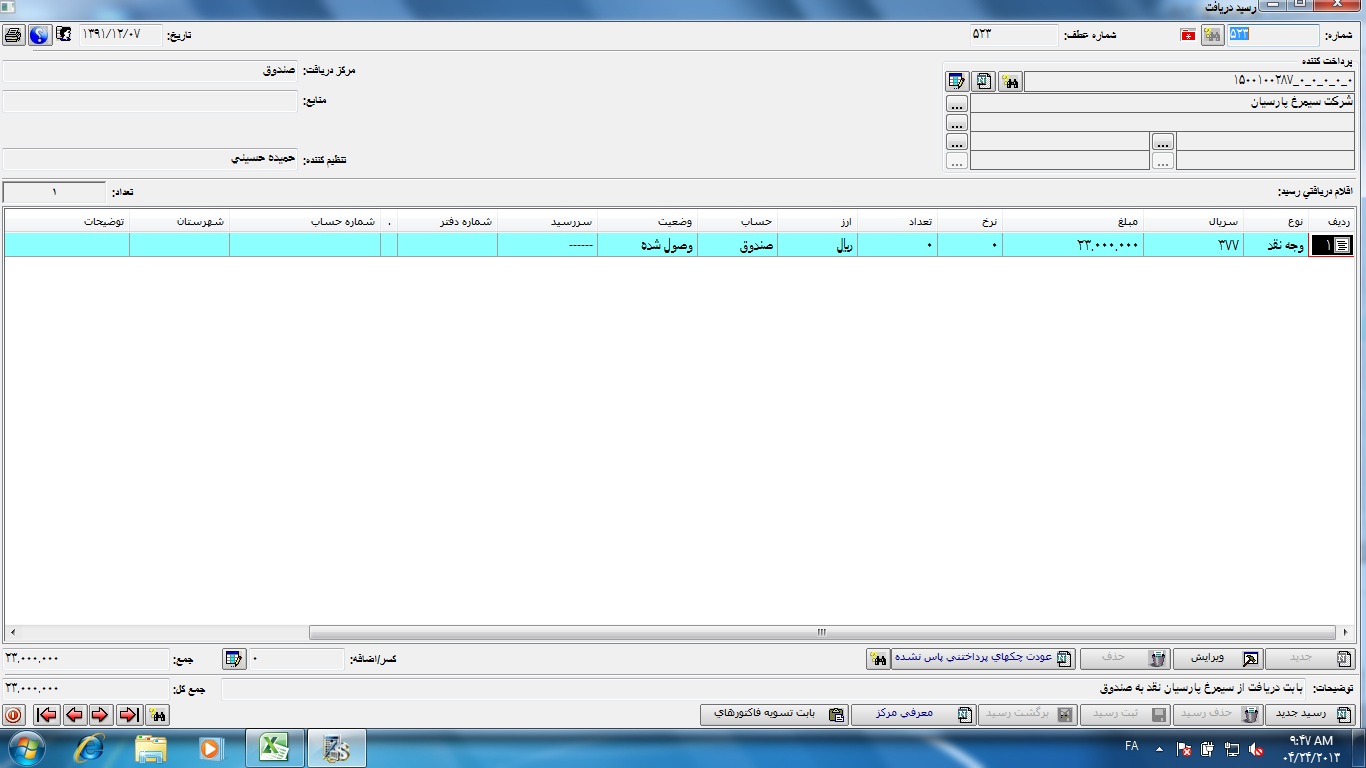Click the وضعیت column header
The height and width of the screenshot is (768, 1366).
(x=647, y=221)
